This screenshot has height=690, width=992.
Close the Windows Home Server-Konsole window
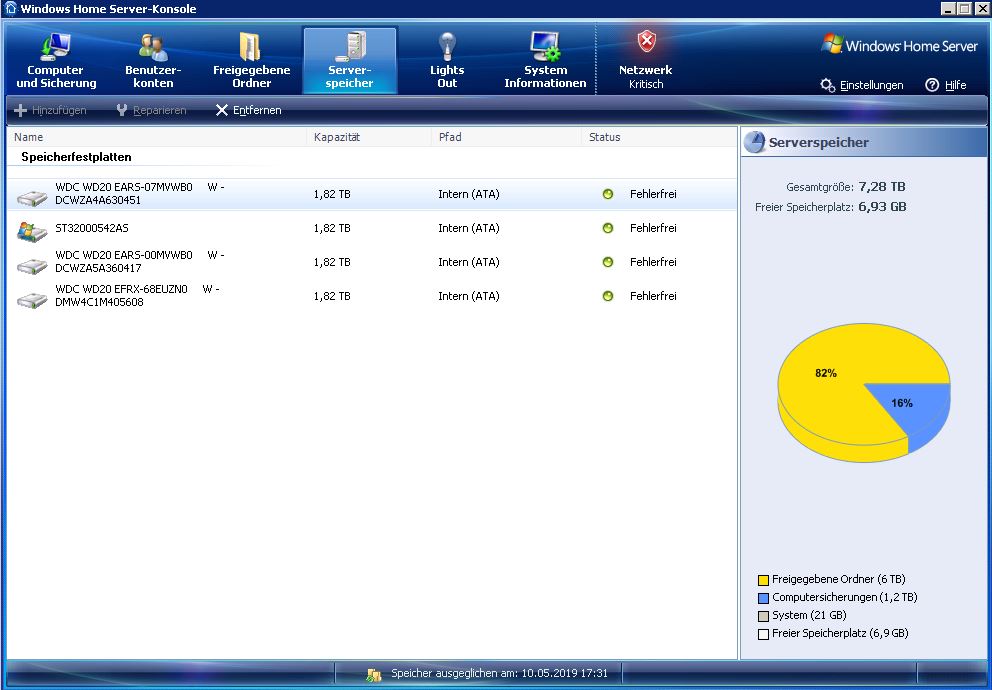click(x=981, y=8)
